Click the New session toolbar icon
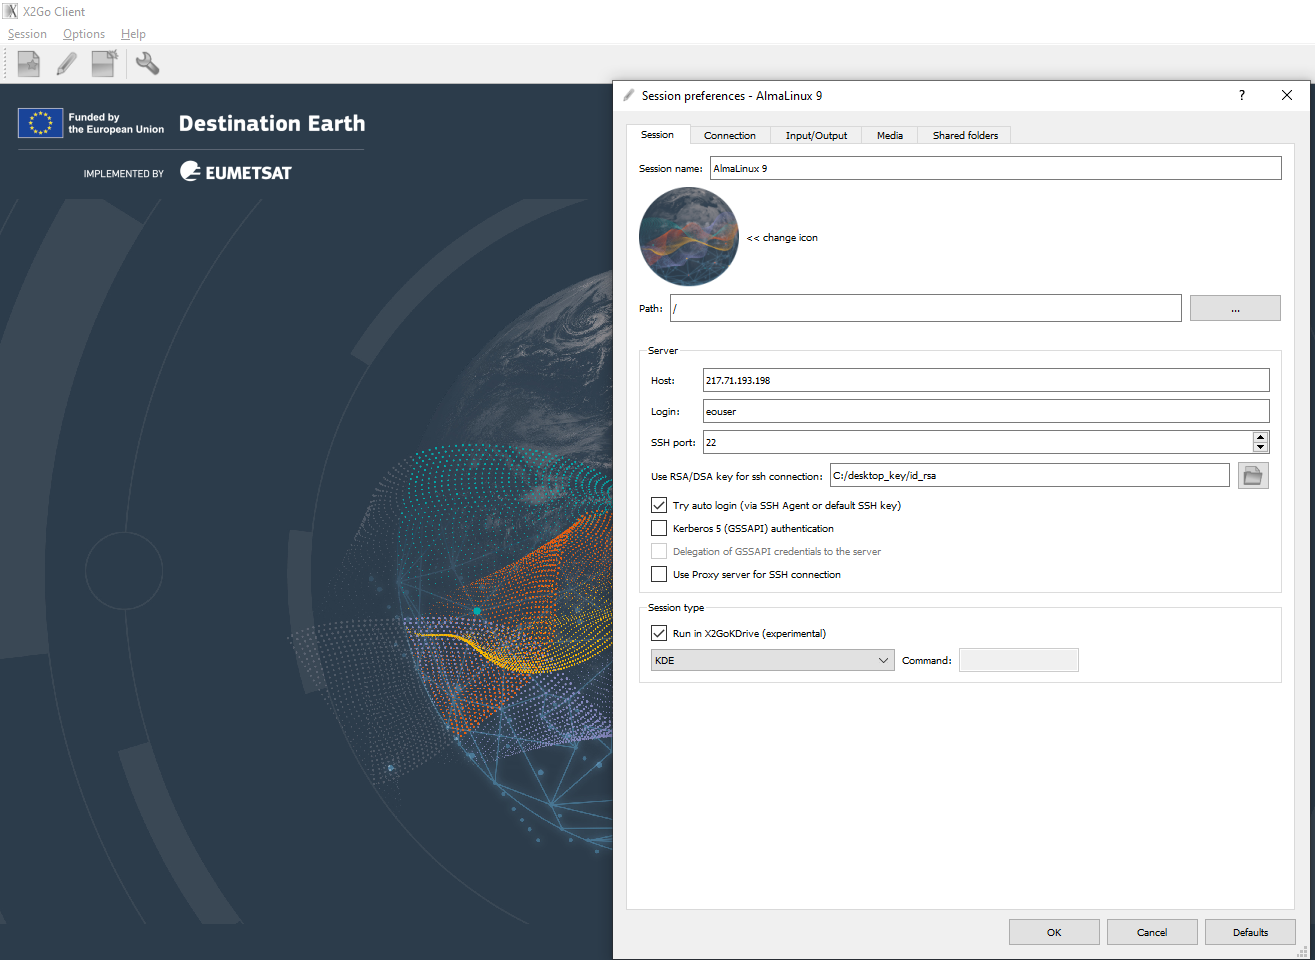The height and width of the screenshot is (960, 1315). pyautogui.click(x=29, y=64)
